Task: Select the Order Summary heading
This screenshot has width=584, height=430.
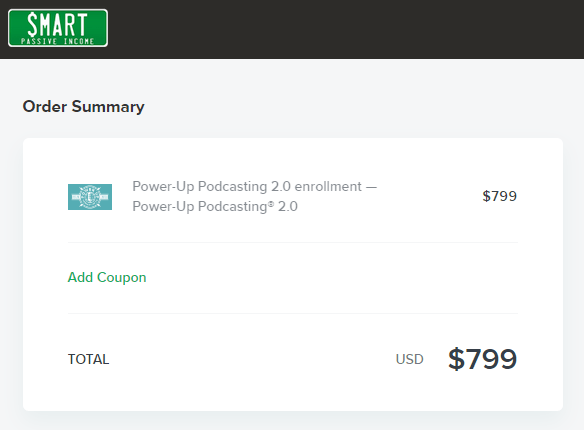Action: pos(83,106)
